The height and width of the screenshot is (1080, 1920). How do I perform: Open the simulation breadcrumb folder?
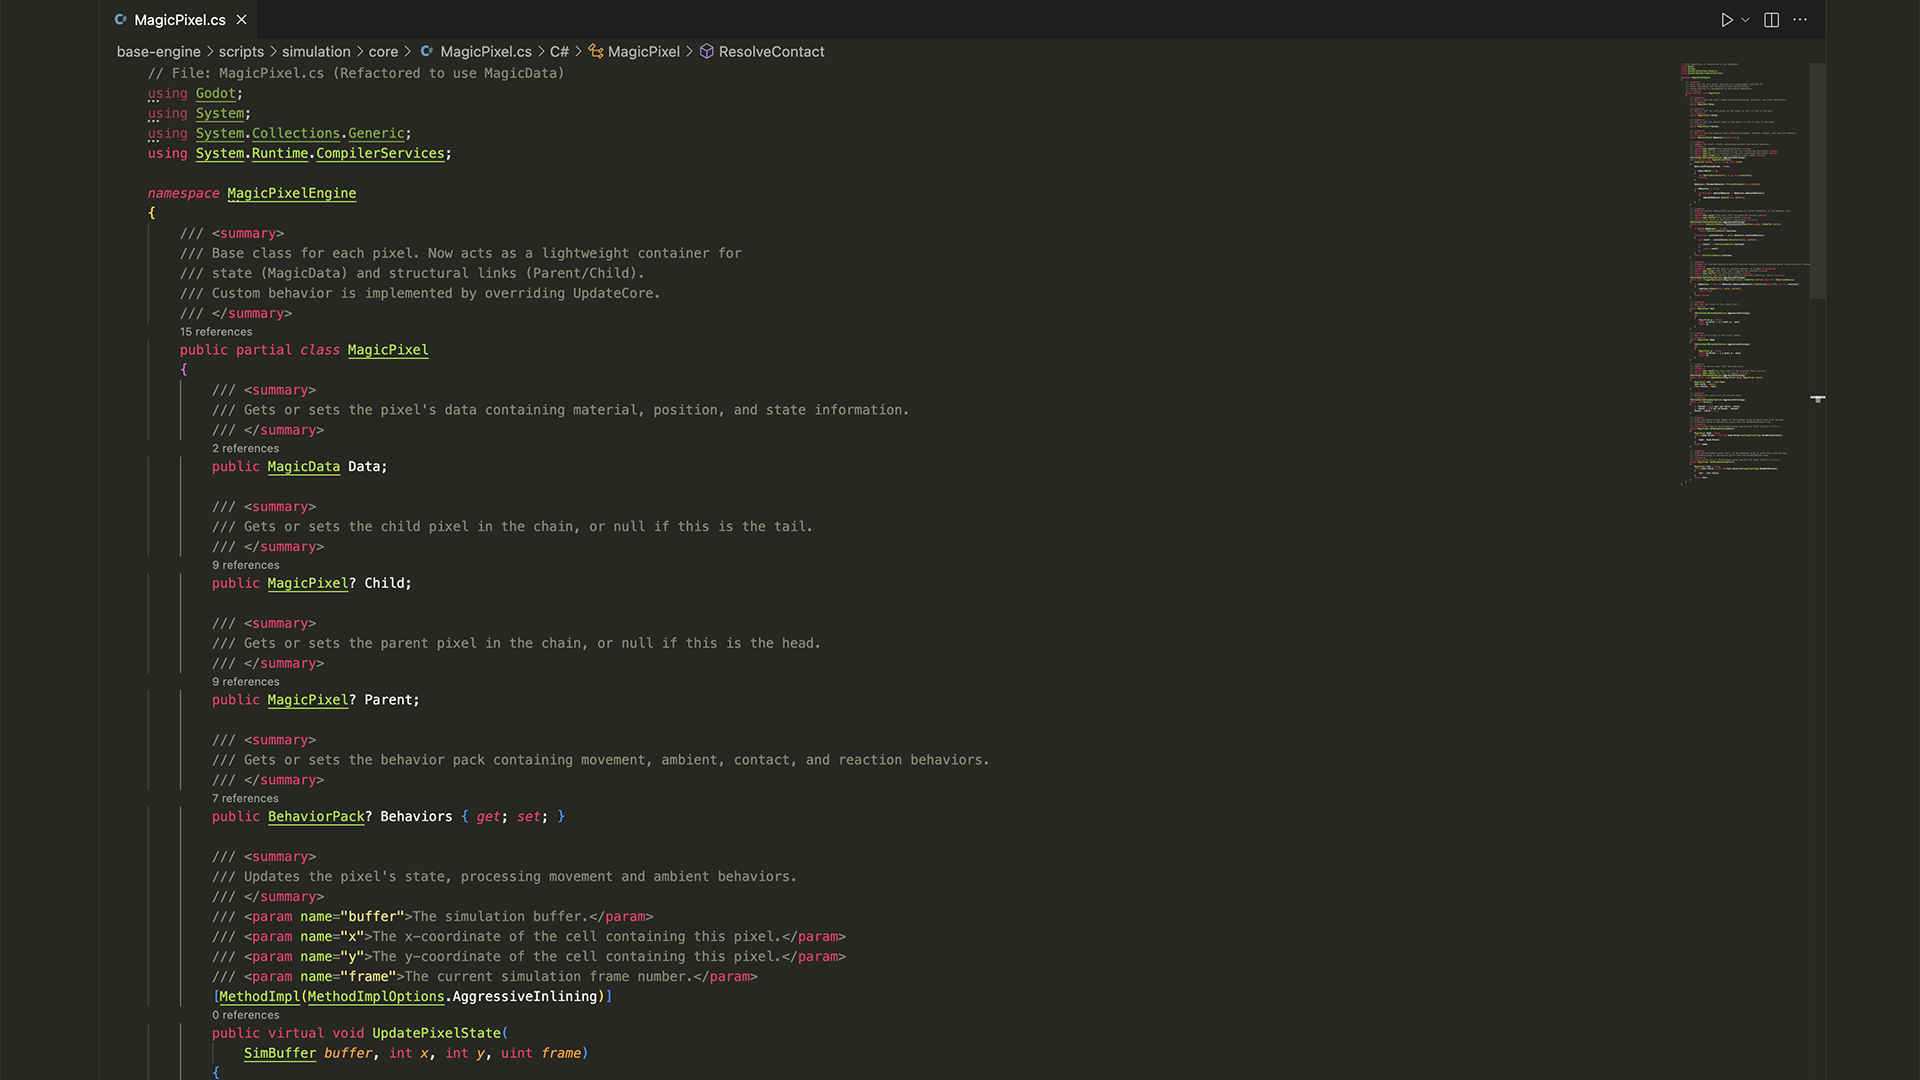pos(316,51)
